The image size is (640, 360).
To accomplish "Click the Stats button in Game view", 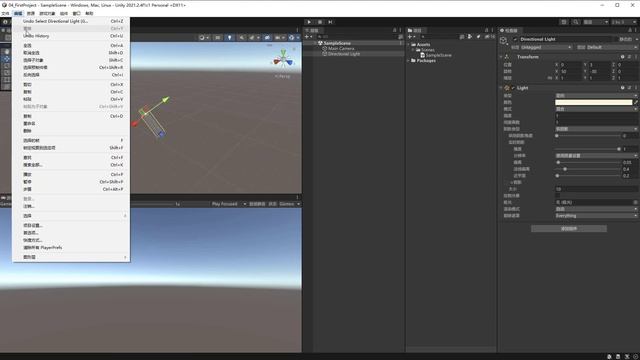I will (x=272, y=204).
